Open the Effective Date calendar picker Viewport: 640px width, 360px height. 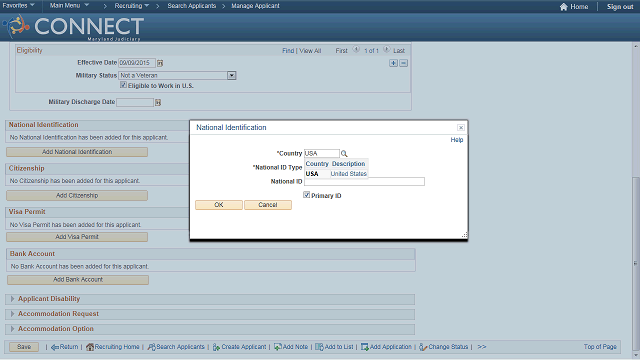pyautogui.click(x=160, y=63)
